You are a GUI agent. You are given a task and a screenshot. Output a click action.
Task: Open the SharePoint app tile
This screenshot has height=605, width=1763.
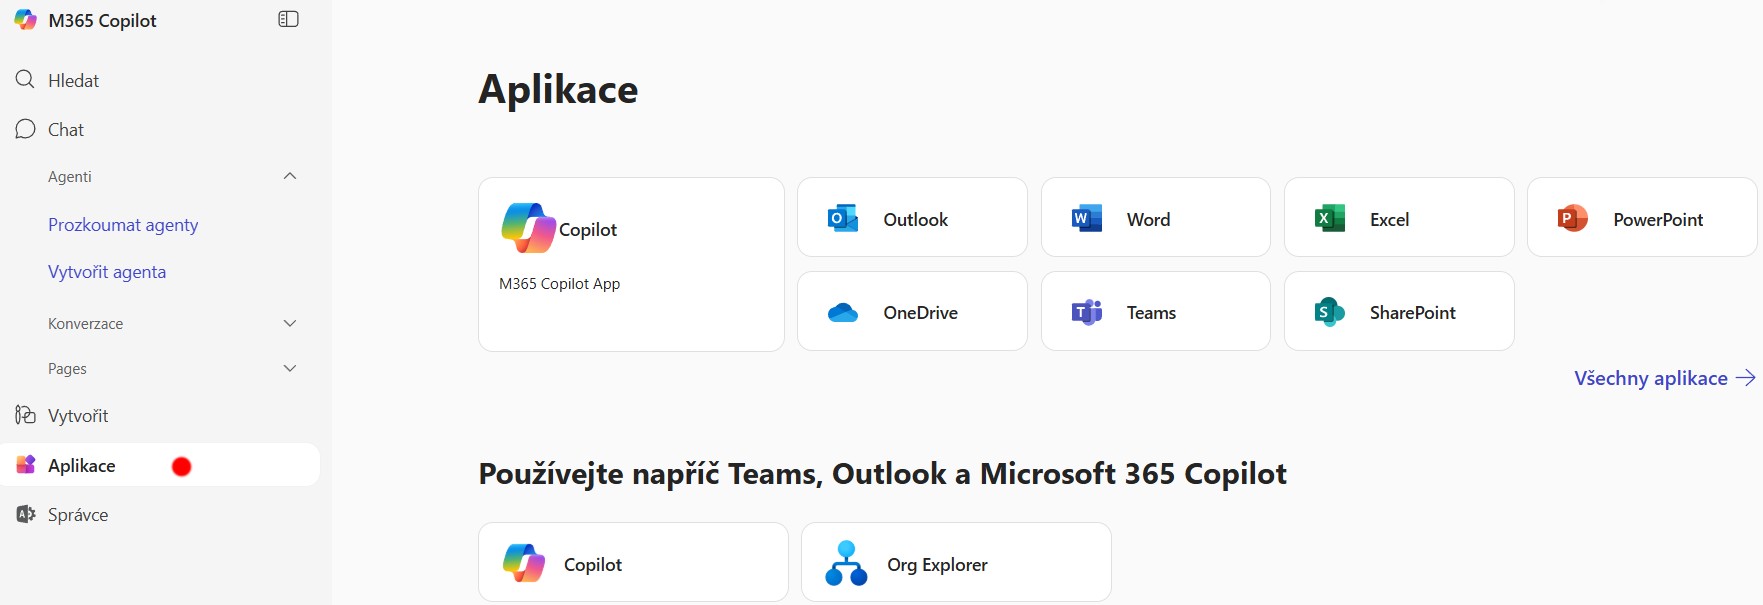(1399, 311)
